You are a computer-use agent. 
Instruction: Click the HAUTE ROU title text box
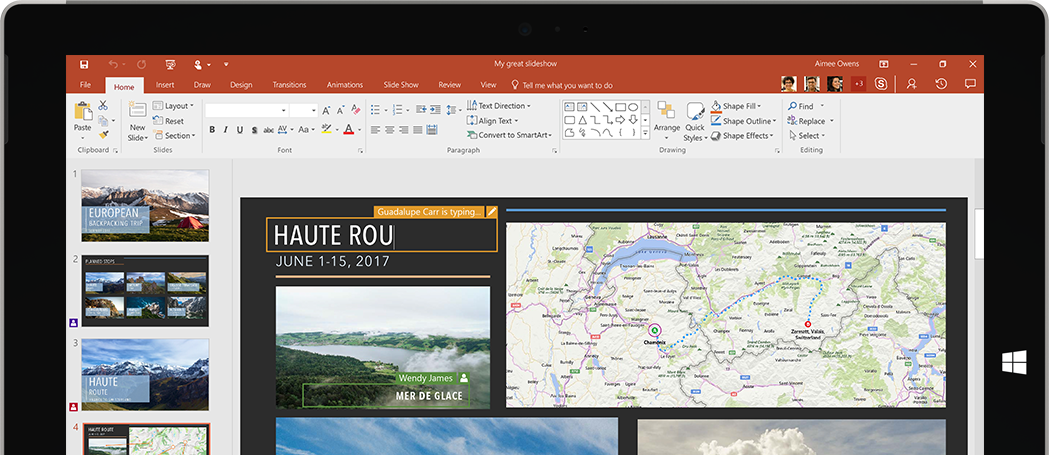point(382,236)
